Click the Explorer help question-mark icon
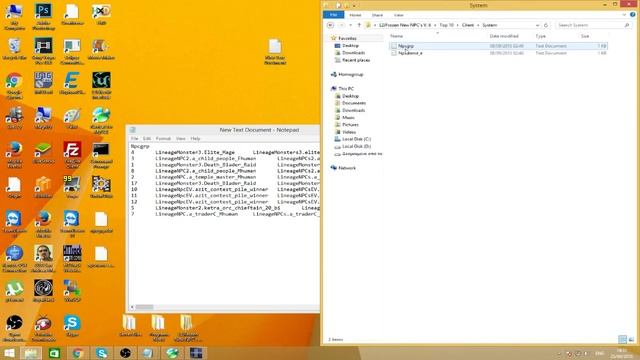 [x=632, y=15]
